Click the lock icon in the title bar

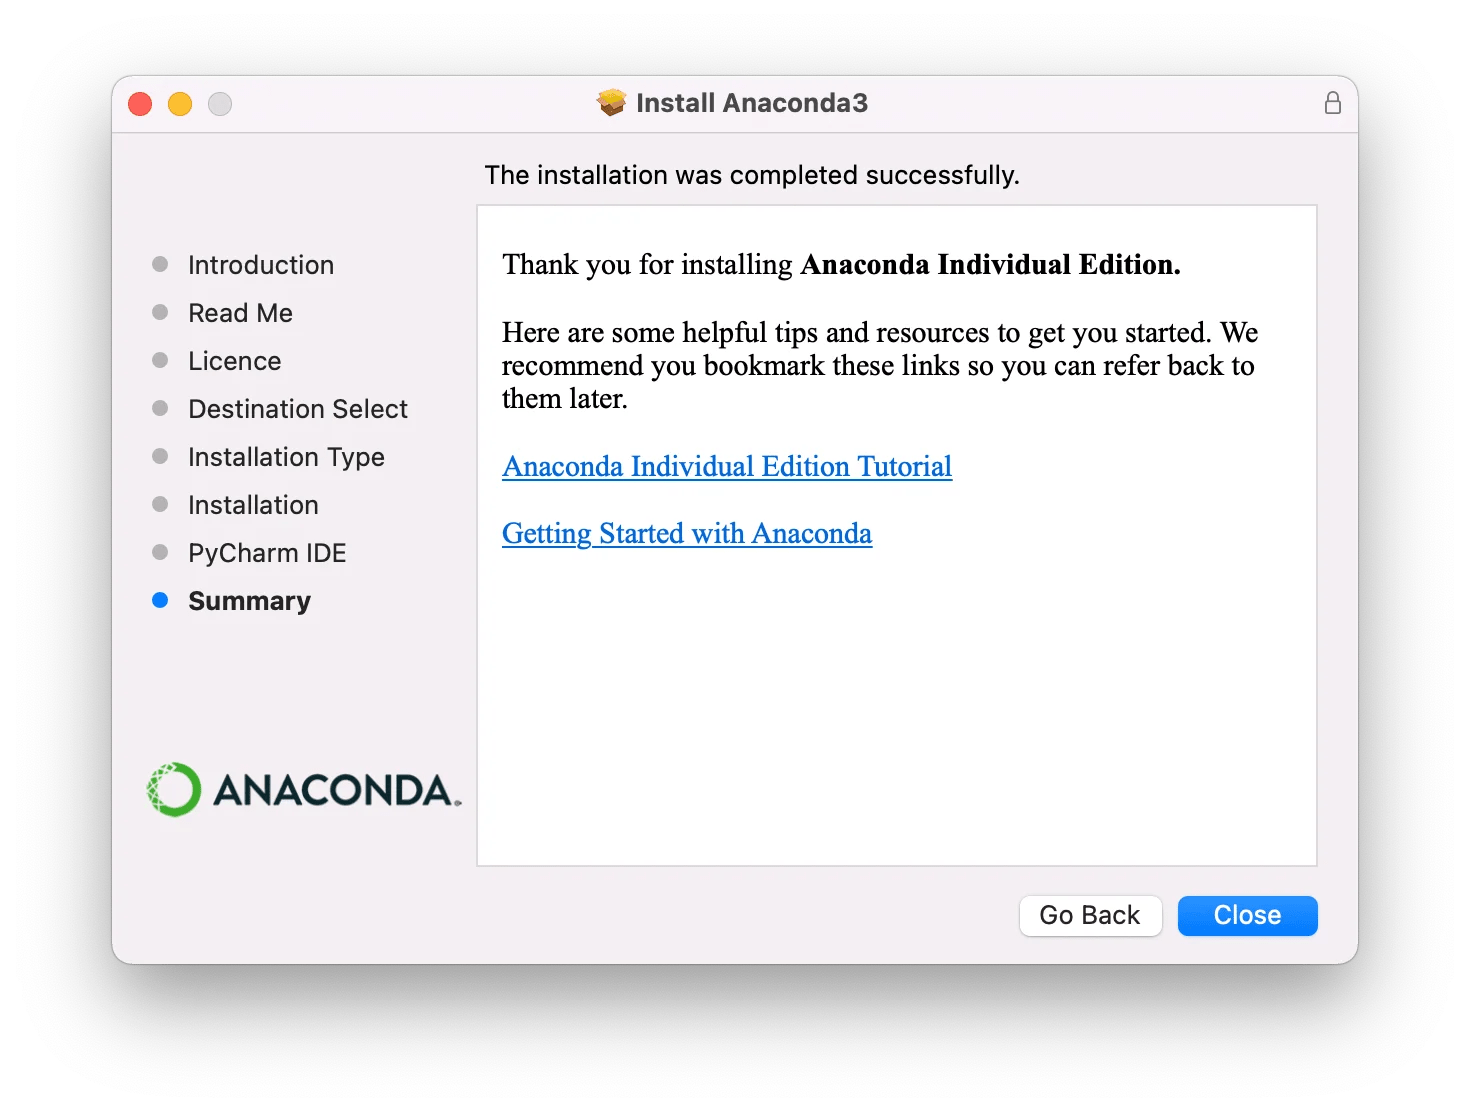tap(1333, 103)
